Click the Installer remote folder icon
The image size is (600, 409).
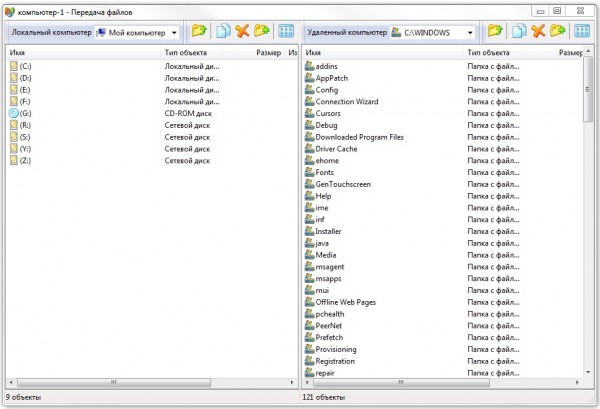tap(310, 231)
